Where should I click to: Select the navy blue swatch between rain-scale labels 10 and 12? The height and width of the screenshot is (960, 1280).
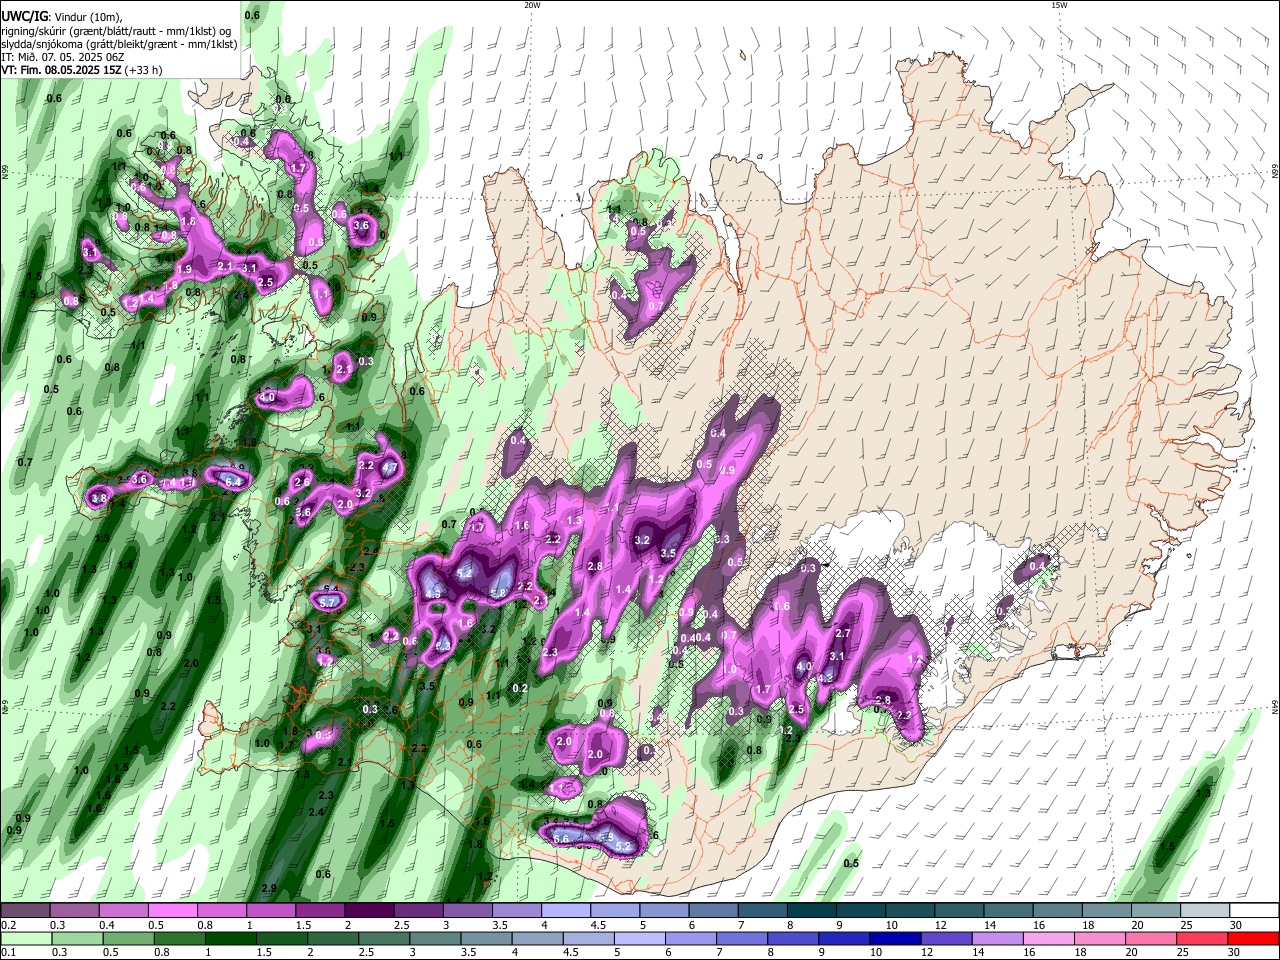pyautogui.click(x=893, y=938)
